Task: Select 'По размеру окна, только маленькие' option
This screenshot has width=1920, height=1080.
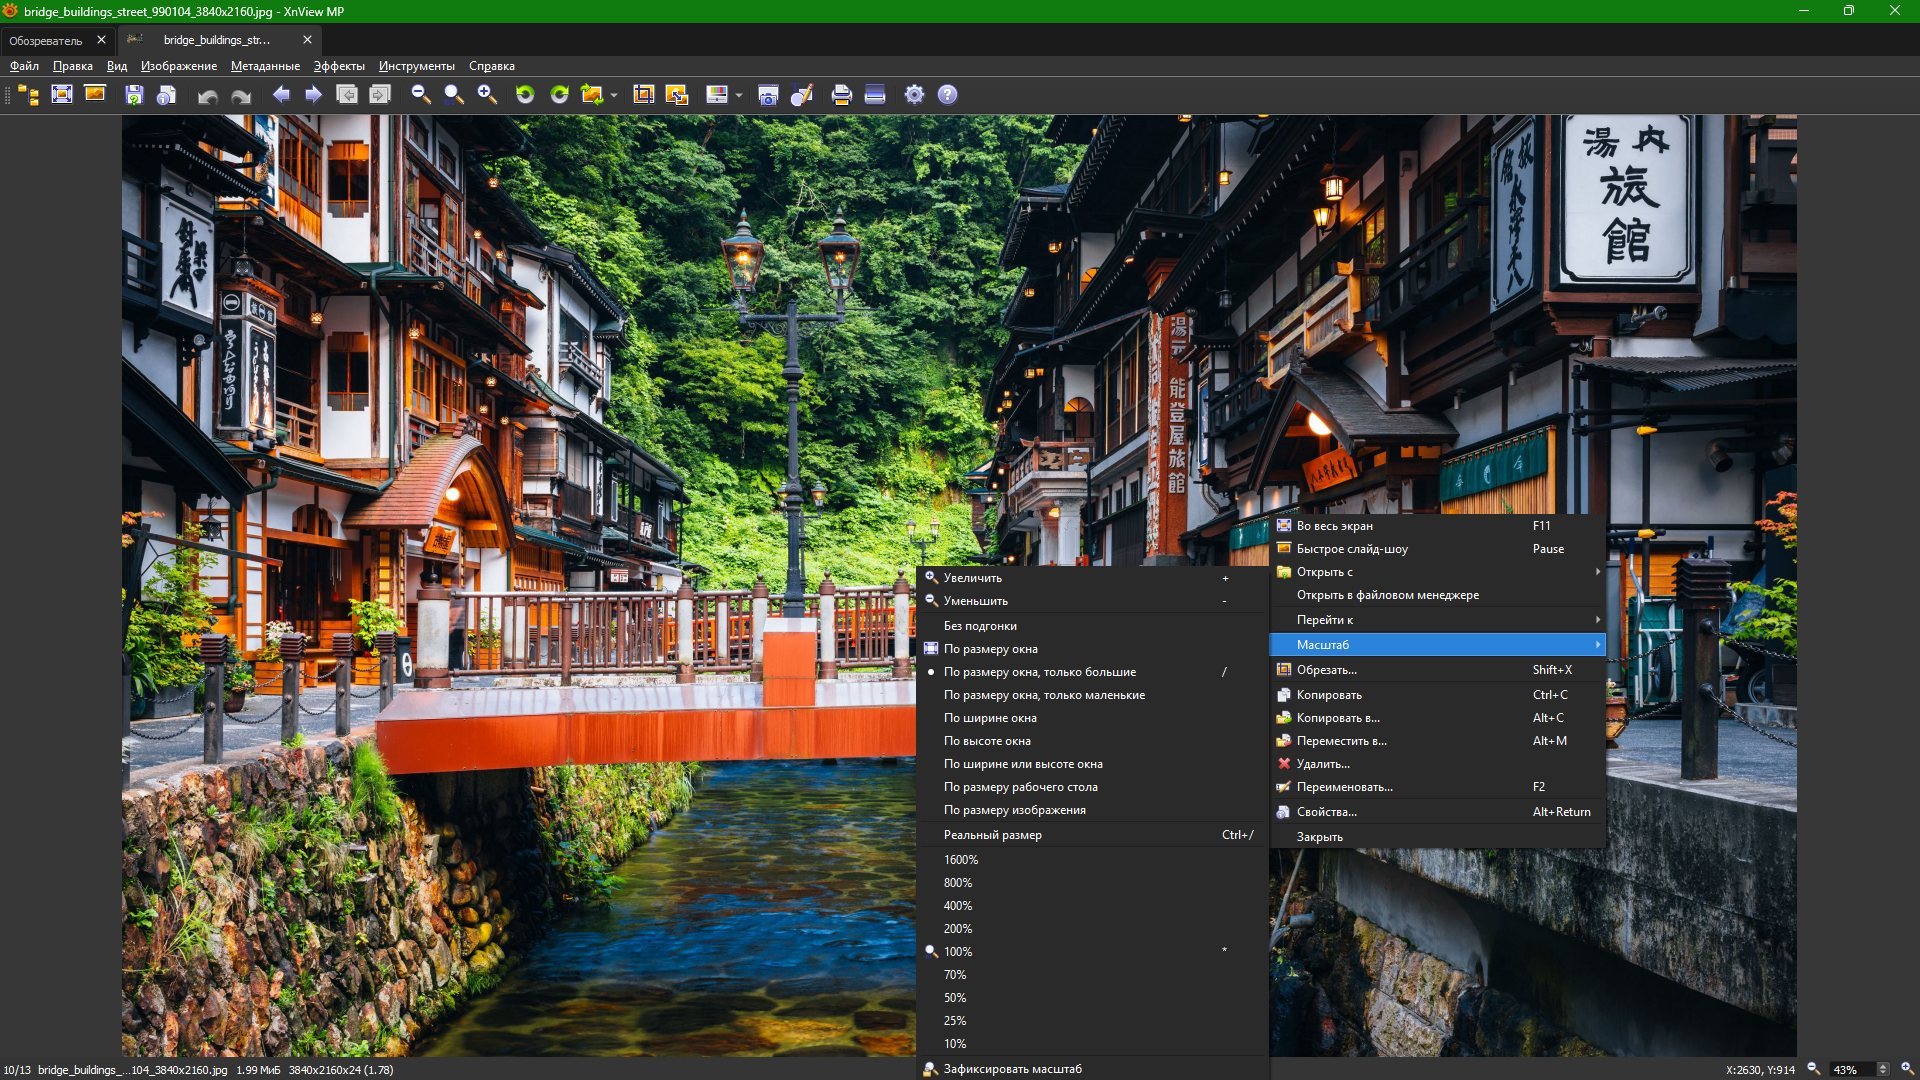Action: point(1044,695)
